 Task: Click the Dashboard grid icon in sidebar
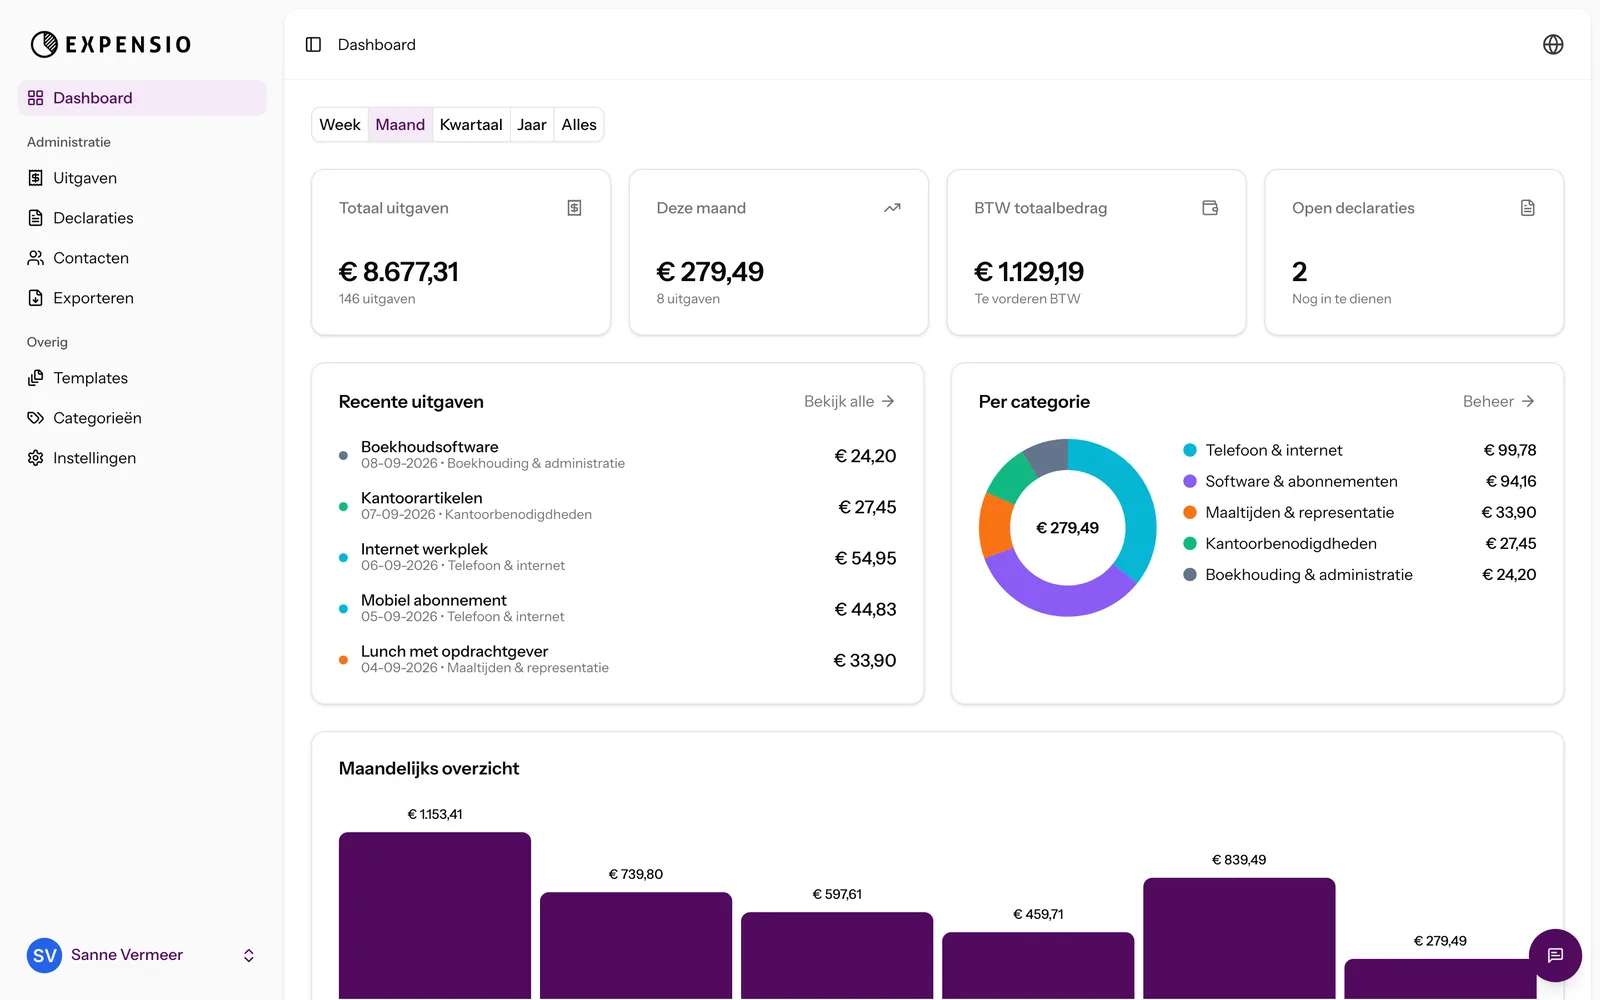click(36, 98)
